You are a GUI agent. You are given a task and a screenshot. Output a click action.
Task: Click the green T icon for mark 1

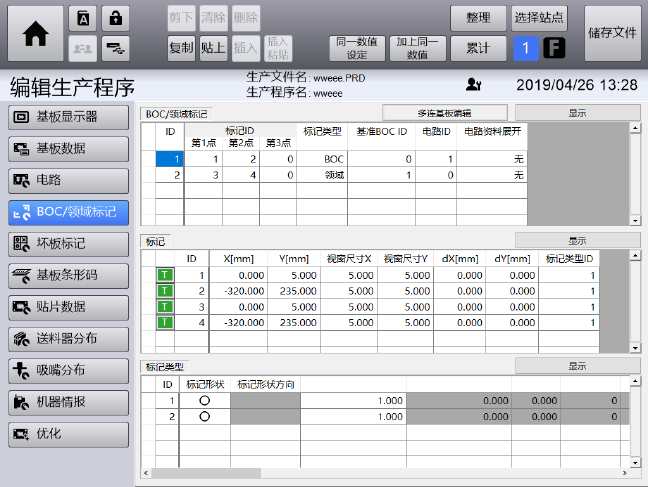165,275
